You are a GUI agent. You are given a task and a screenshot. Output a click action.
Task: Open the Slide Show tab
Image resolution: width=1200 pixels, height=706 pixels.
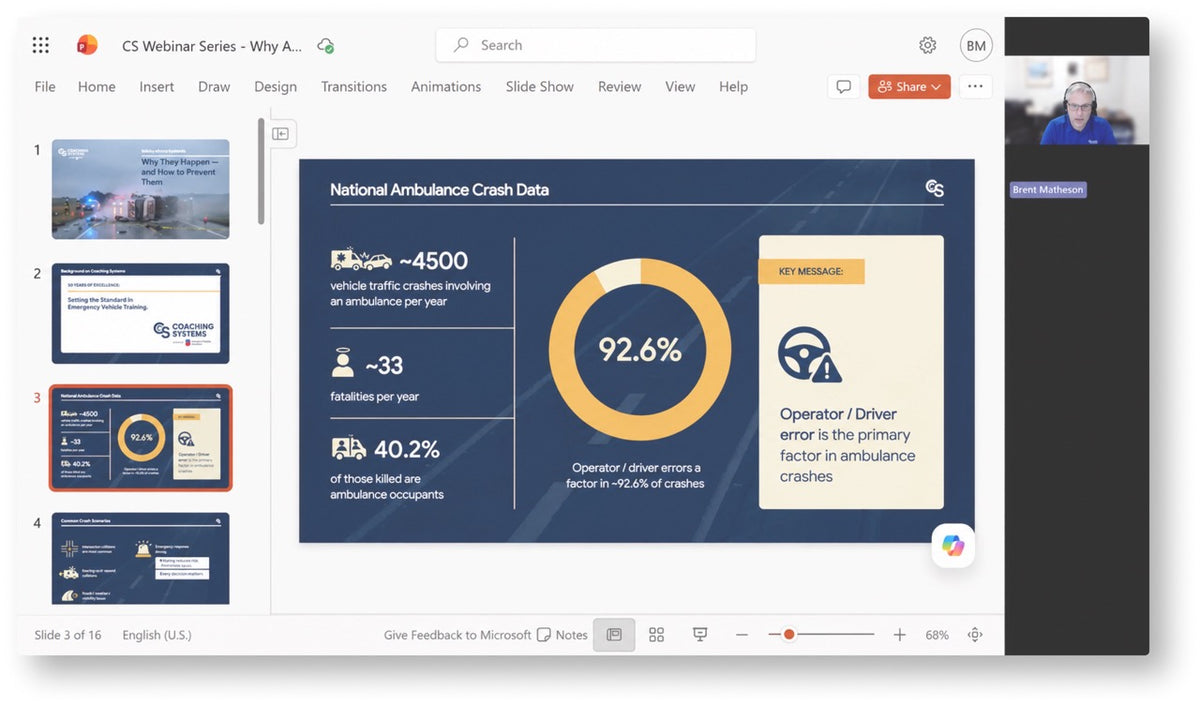click(540, 87)
